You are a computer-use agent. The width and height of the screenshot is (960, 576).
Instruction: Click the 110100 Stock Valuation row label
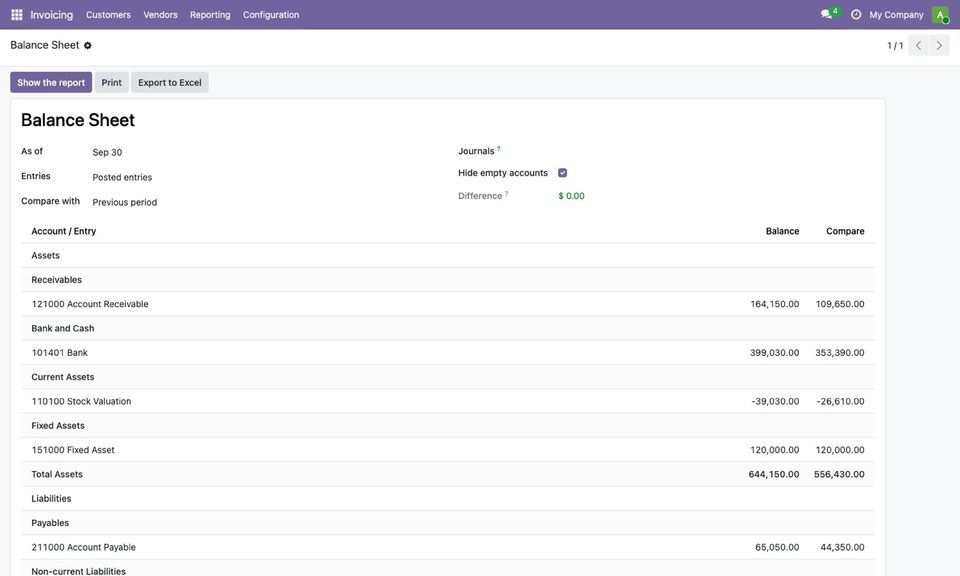[x=81, y=402]
